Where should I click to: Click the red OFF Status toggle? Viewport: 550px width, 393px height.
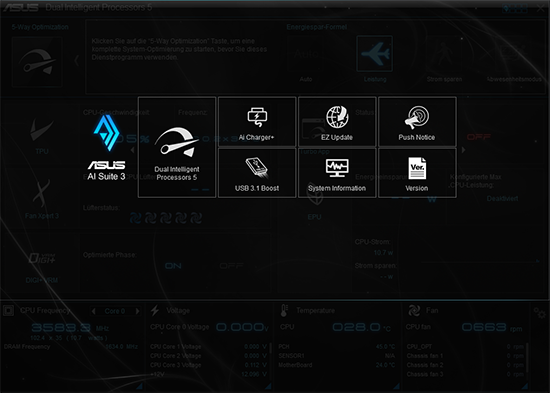478,137
